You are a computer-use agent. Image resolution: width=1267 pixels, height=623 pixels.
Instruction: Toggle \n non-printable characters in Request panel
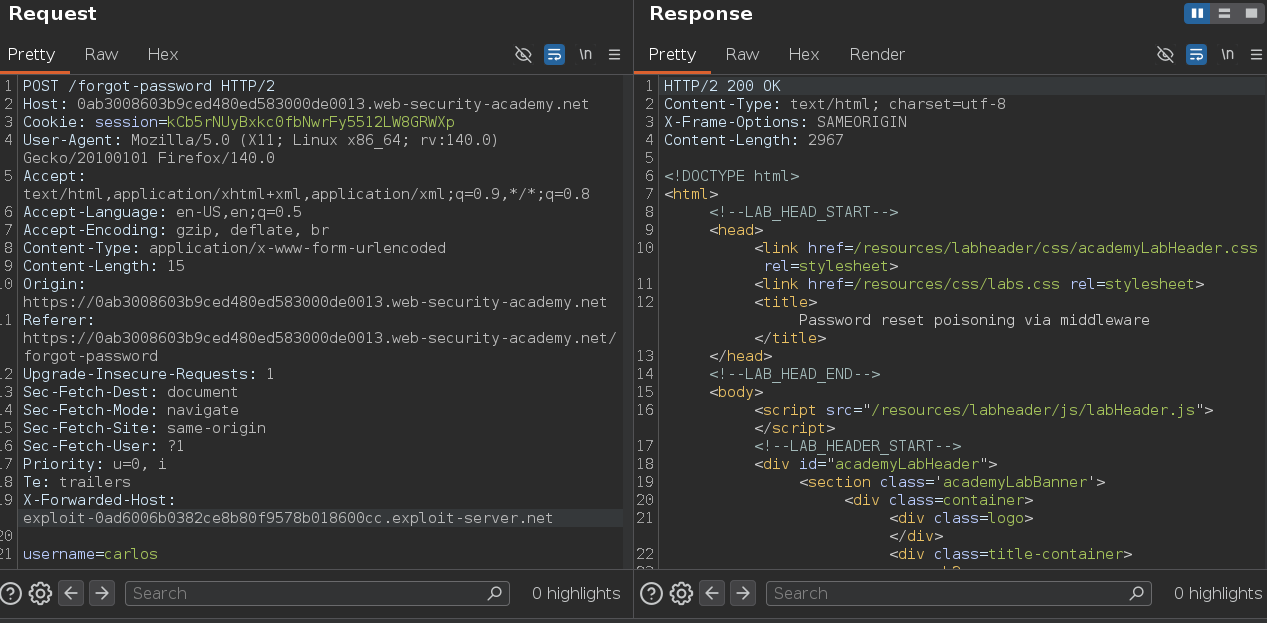[586, 54]
